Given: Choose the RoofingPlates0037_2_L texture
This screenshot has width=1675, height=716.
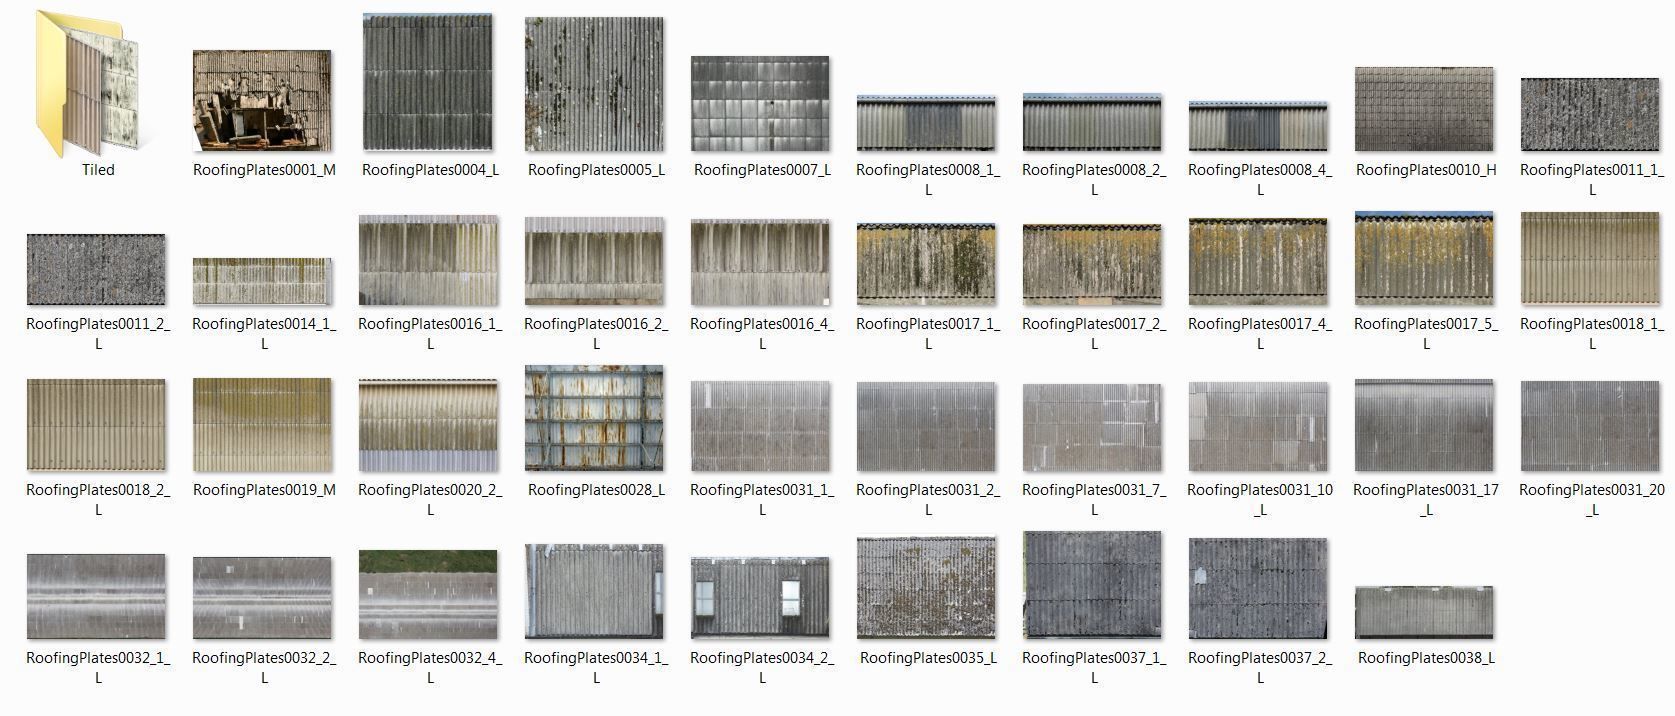Looking at the screenshot, I should [1258, 589].
